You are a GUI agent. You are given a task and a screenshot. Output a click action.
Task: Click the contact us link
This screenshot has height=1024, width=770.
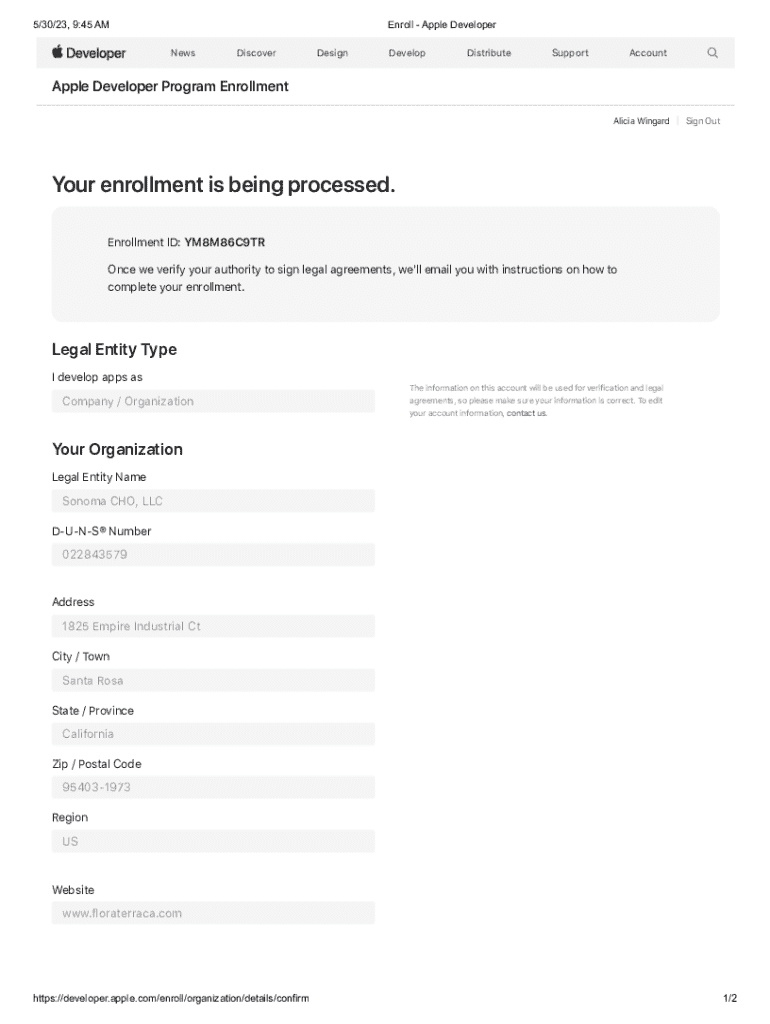[527, 413]
